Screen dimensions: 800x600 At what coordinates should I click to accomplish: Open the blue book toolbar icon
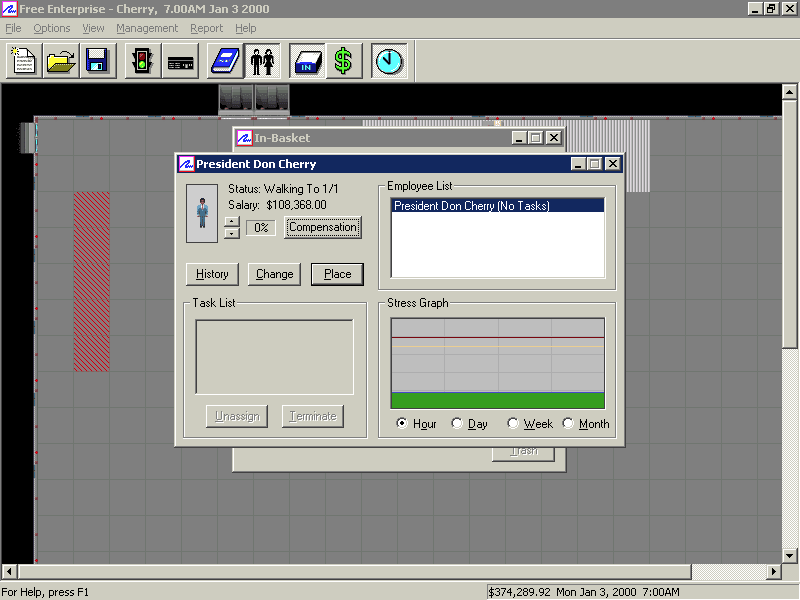pyautogui.click(x=225, y=61)
